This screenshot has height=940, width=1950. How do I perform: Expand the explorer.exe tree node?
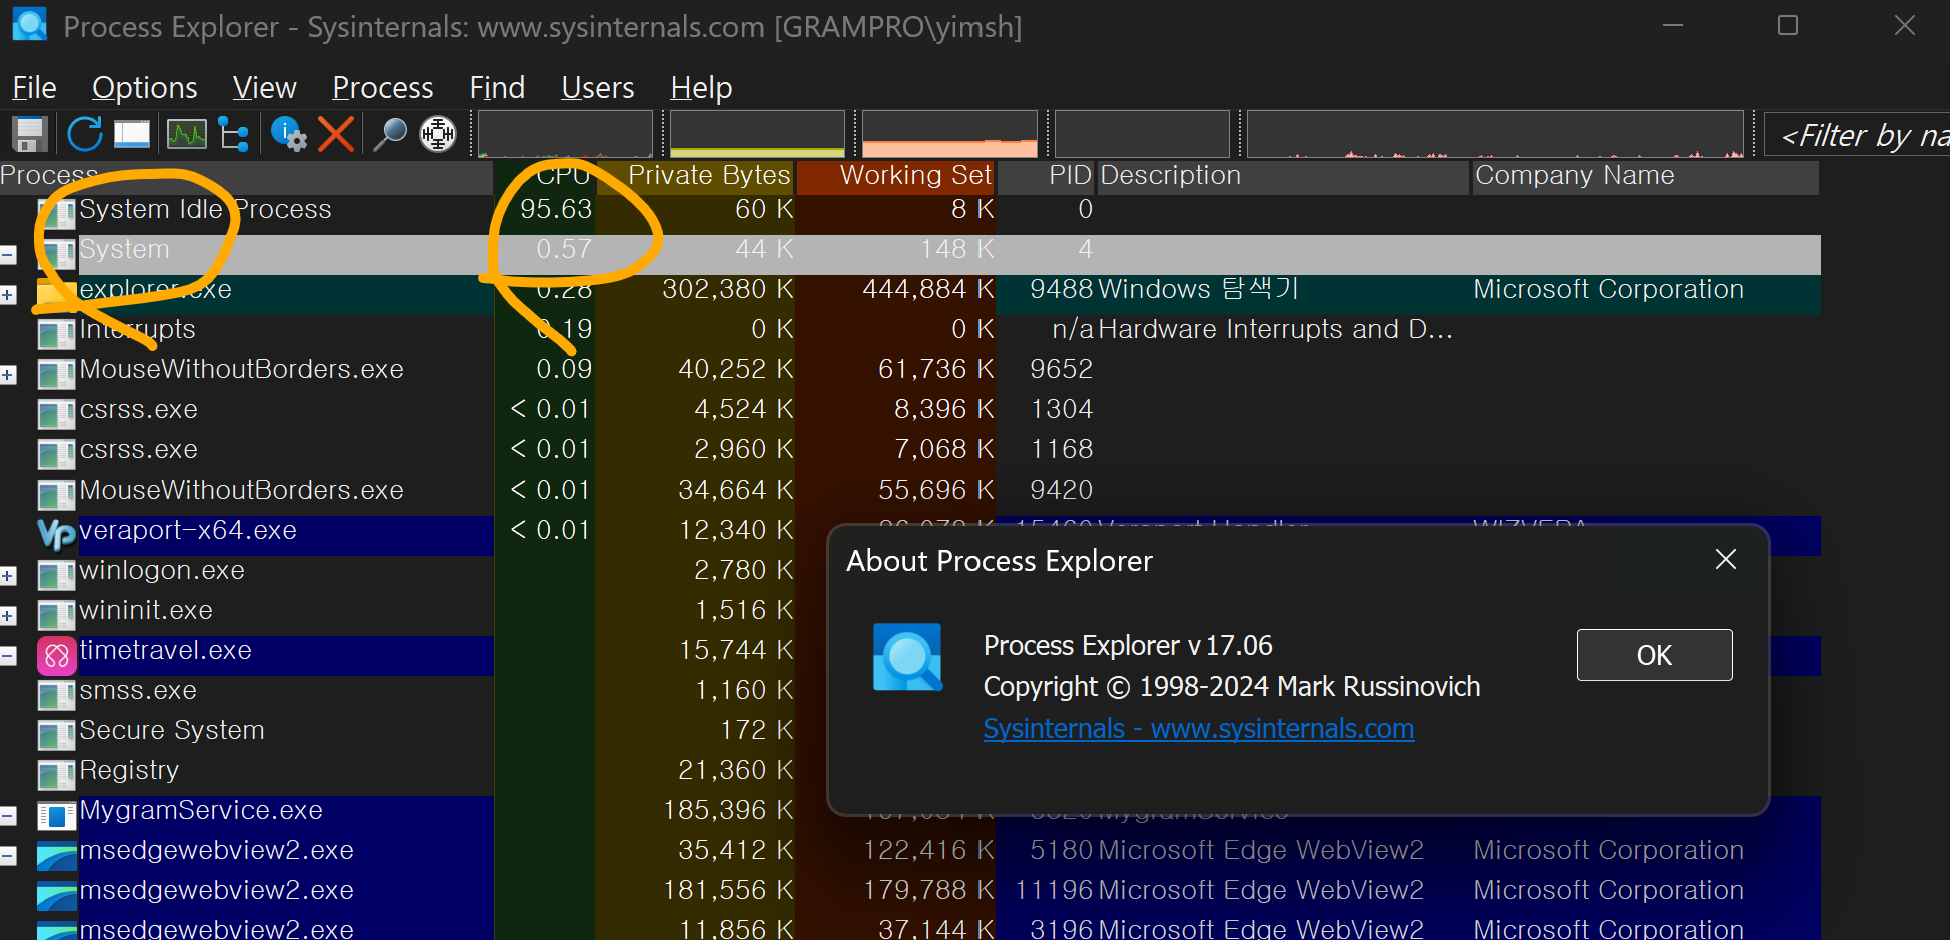[8, 295]
